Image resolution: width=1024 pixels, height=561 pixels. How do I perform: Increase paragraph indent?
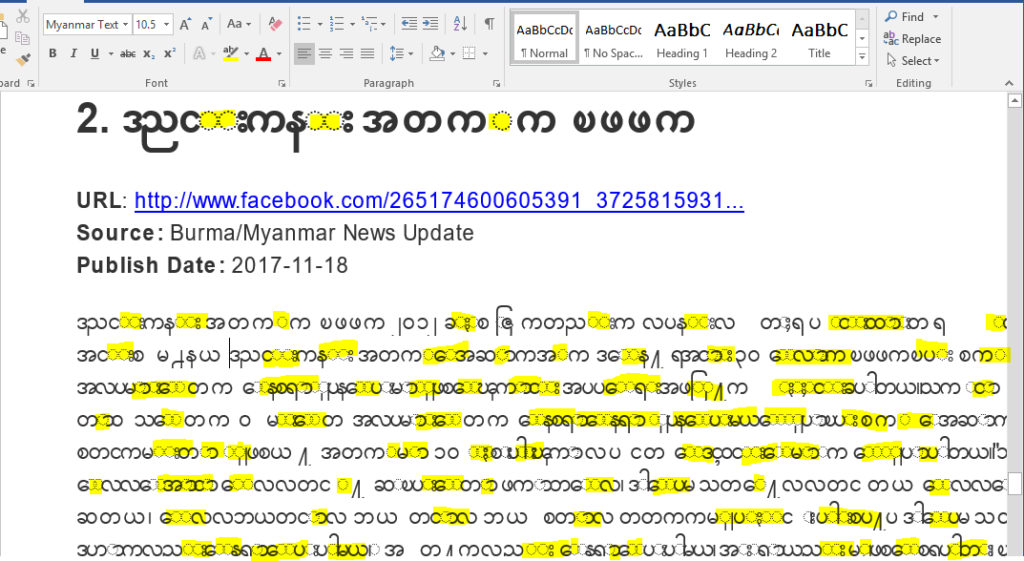tap(430, 24)
